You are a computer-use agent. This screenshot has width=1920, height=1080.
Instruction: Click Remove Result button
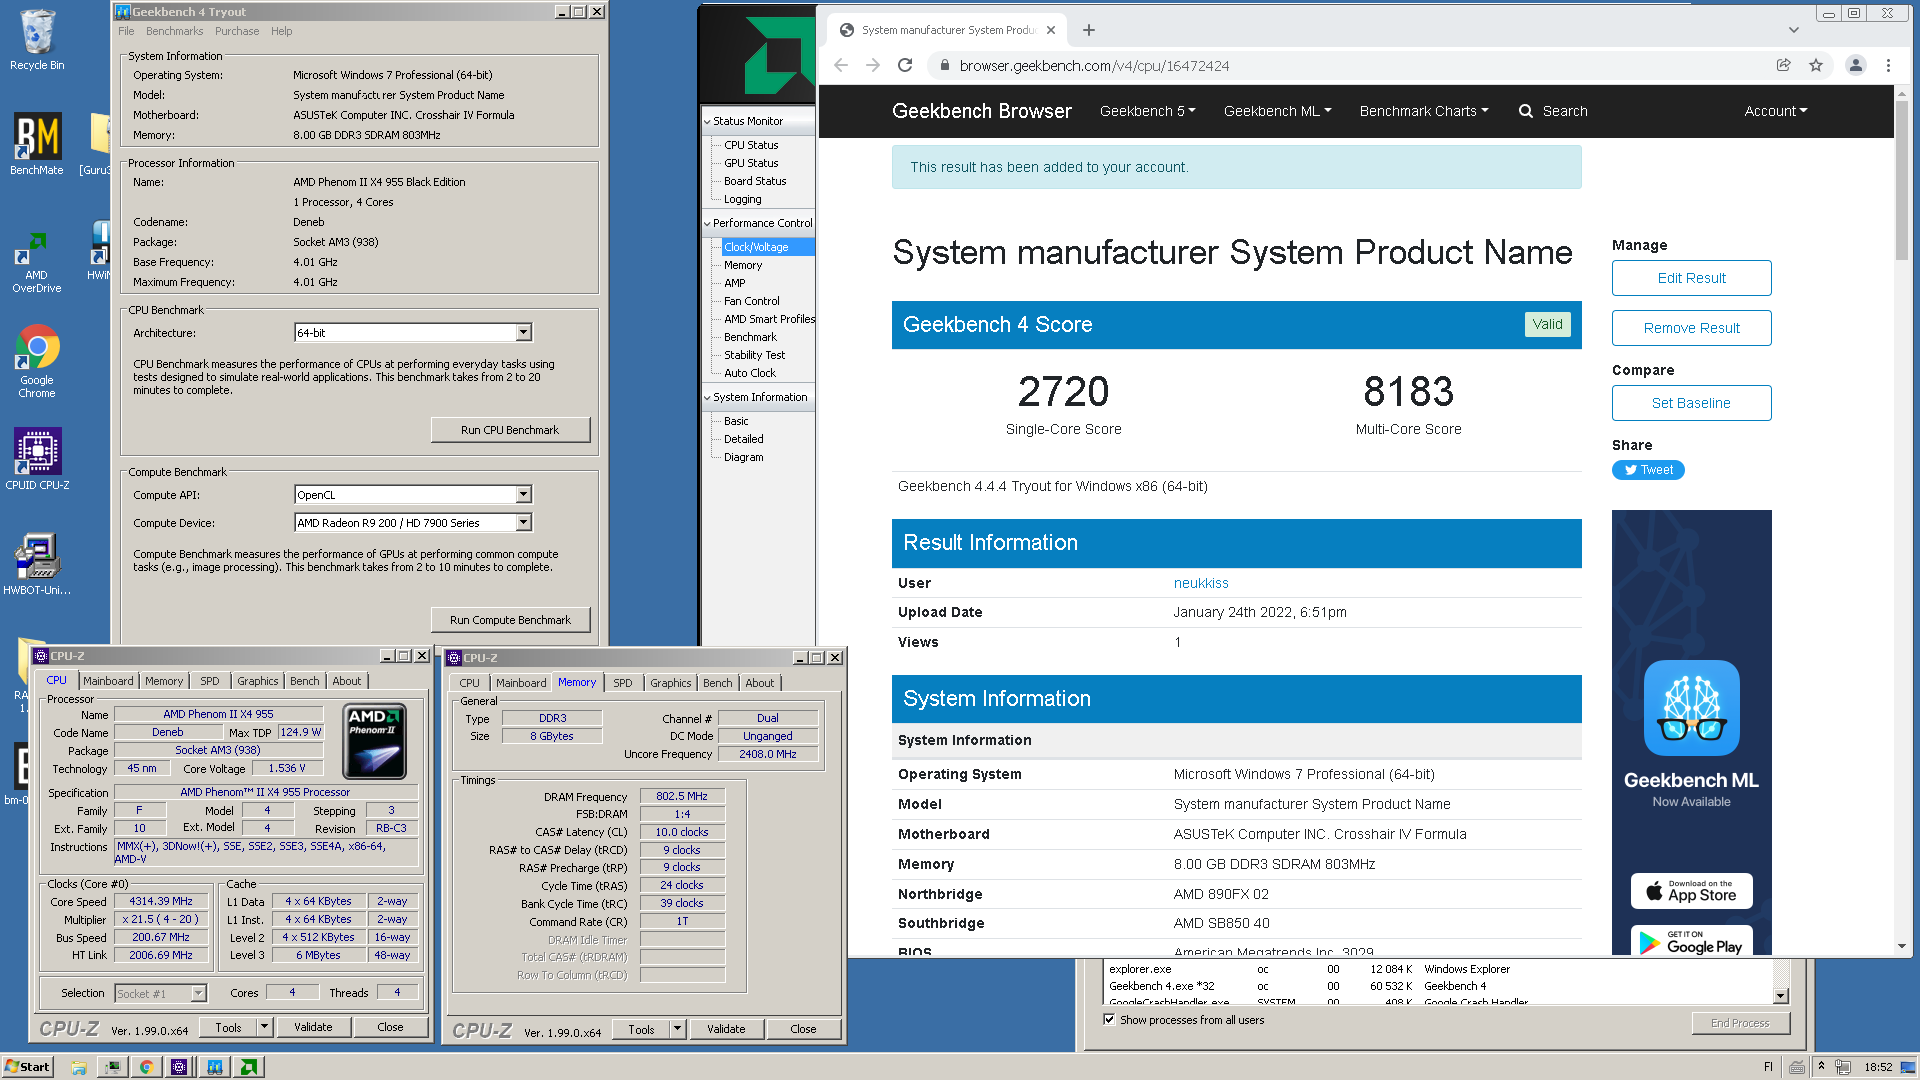(1691, 328)
